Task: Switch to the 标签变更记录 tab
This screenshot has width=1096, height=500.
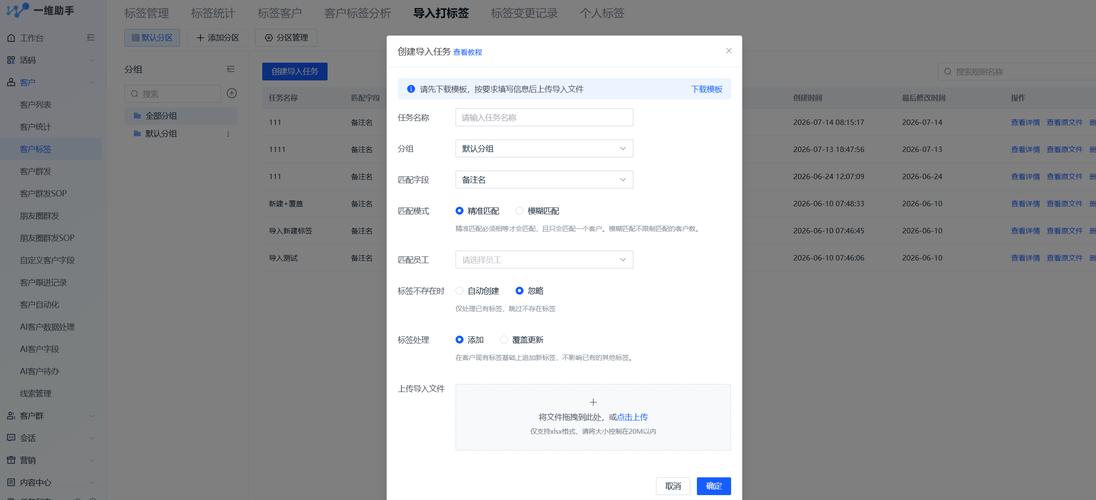Action: (x=524, y=13)
